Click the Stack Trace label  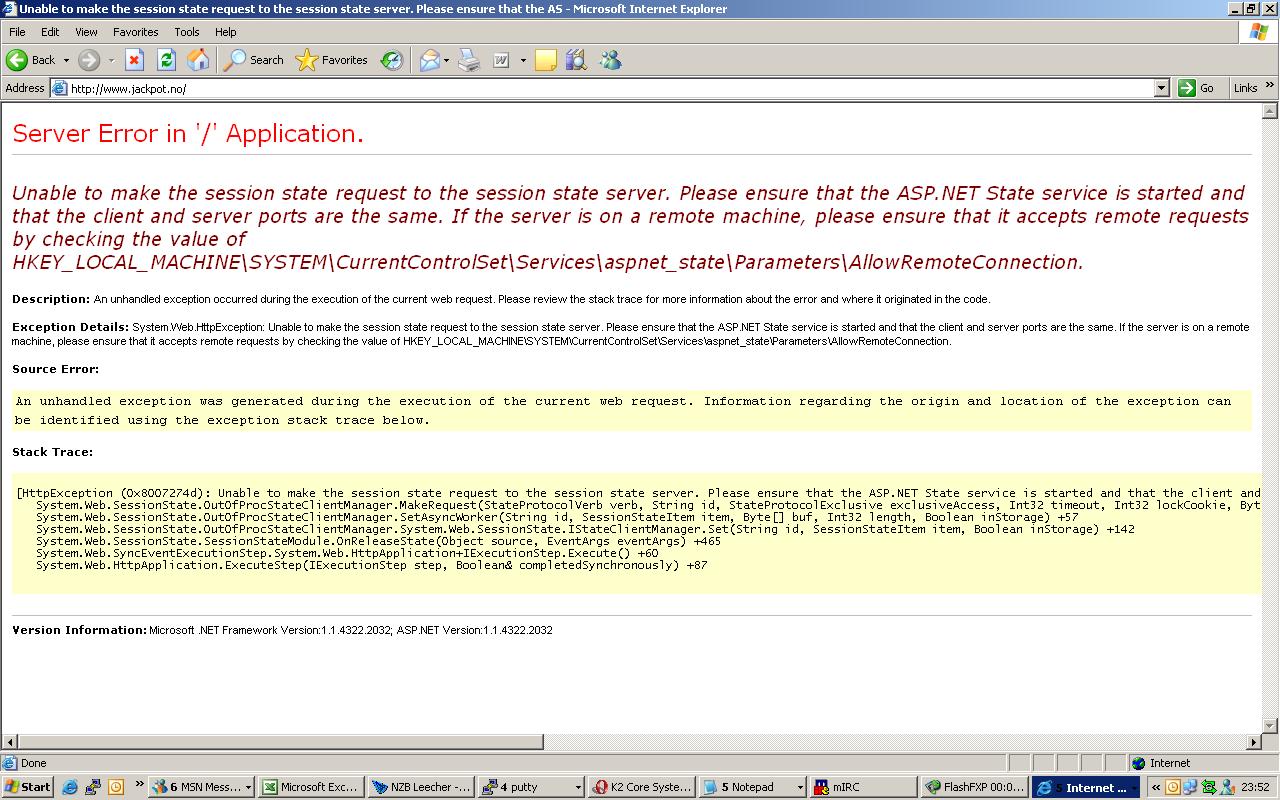[52, 452]
